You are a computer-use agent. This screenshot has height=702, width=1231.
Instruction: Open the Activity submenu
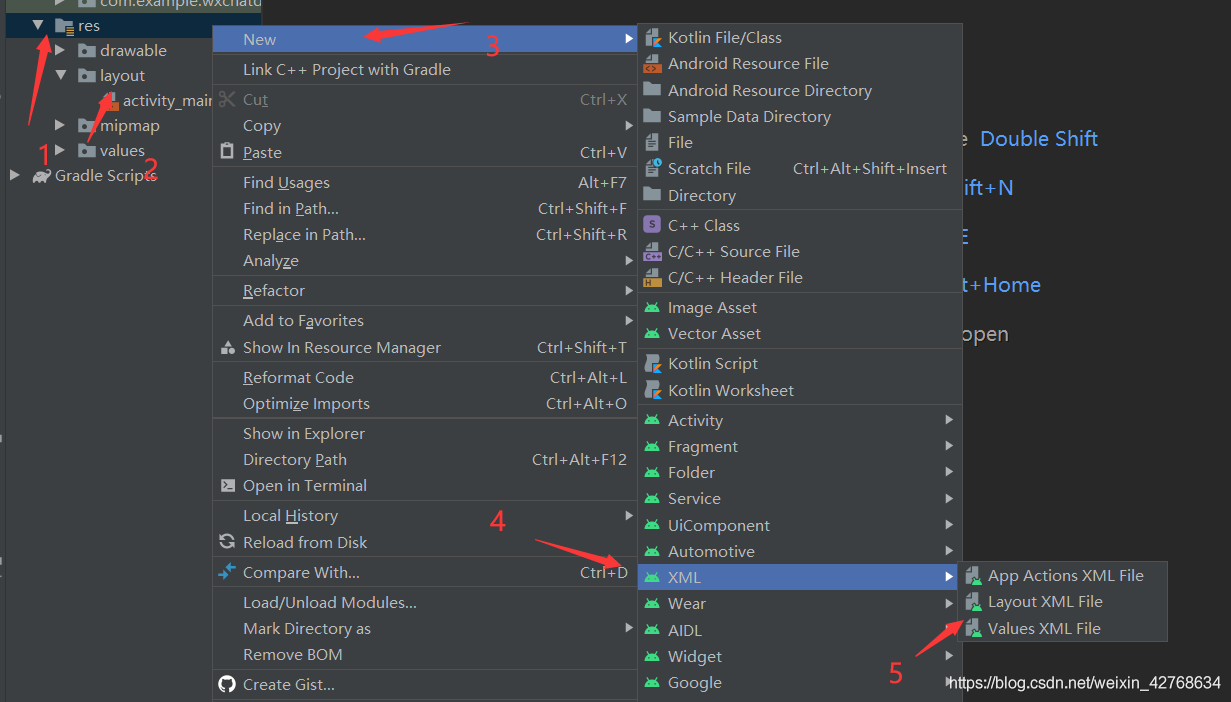pyautogui.click(x=800, y=421)
